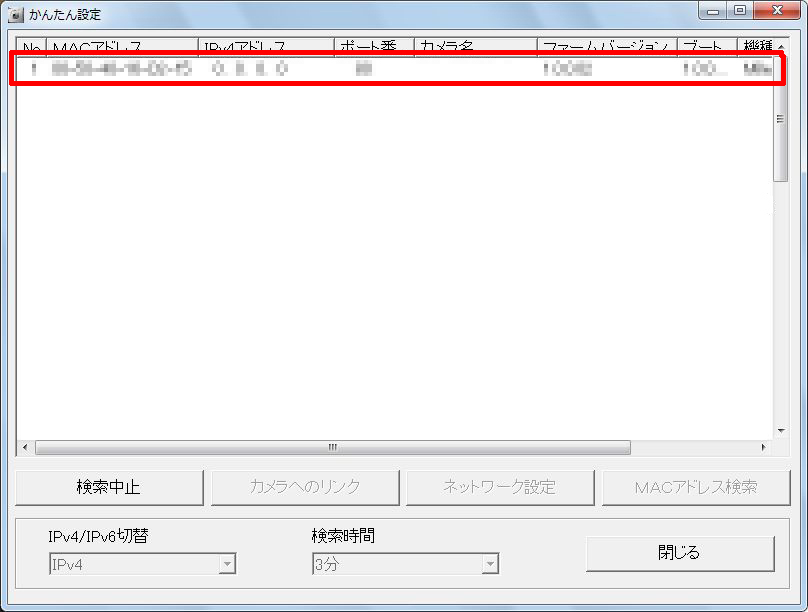808x612 pixels.
Task: Click the かんたん設定 title bar app icon
Action: coord(16,14)
